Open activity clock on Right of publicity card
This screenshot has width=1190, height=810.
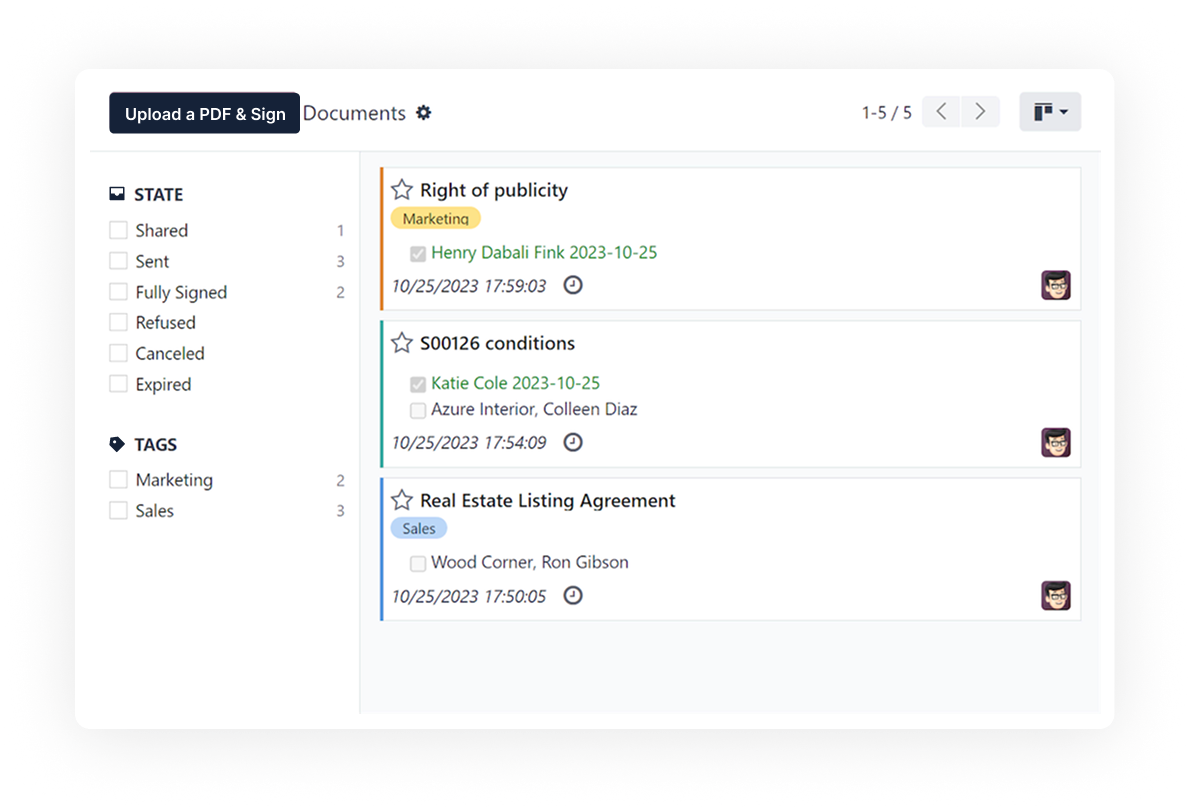[573, 285]
